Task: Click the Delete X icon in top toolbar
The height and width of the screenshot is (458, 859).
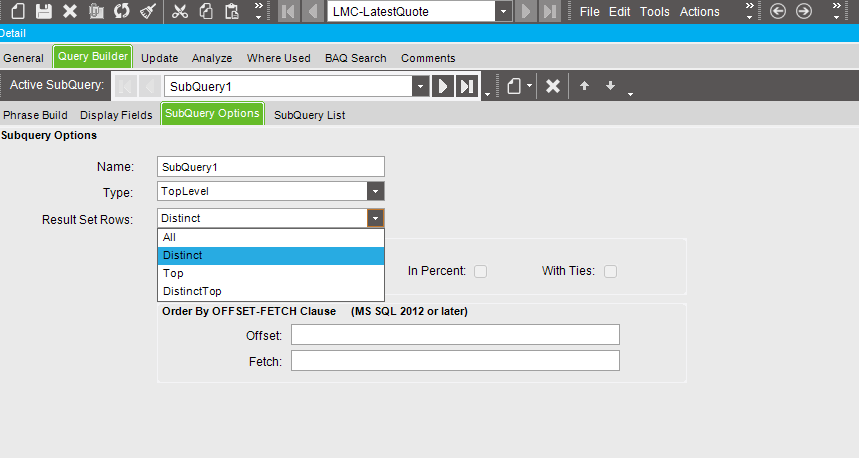Action: click(x=70, y=11)
